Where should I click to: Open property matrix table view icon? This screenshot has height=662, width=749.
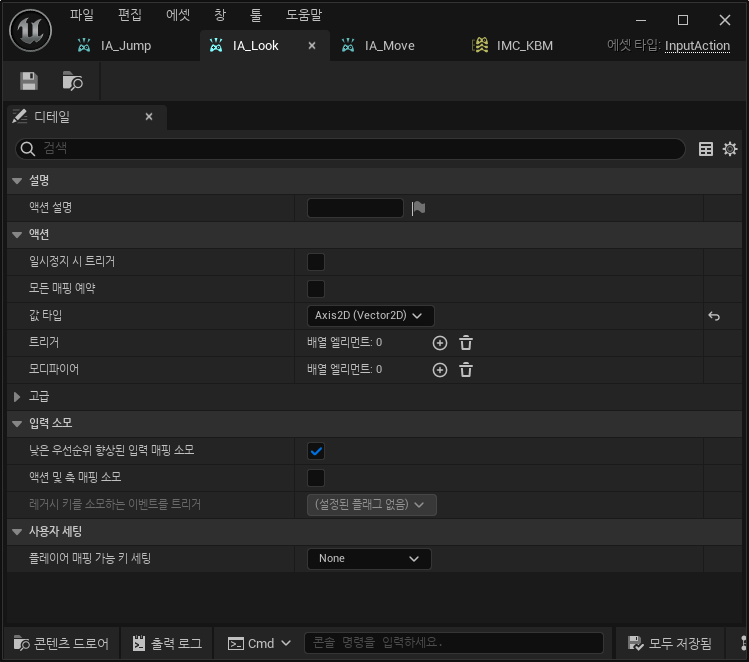pyautogui.click(x=706, y=149)
